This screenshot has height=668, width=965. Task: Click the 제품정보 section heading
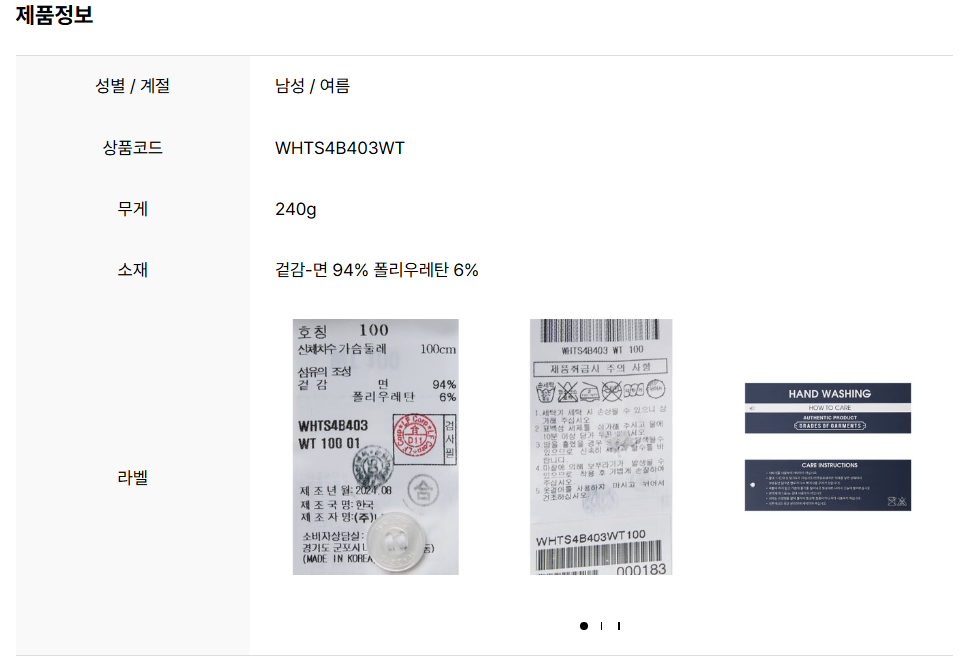point(54,15)
